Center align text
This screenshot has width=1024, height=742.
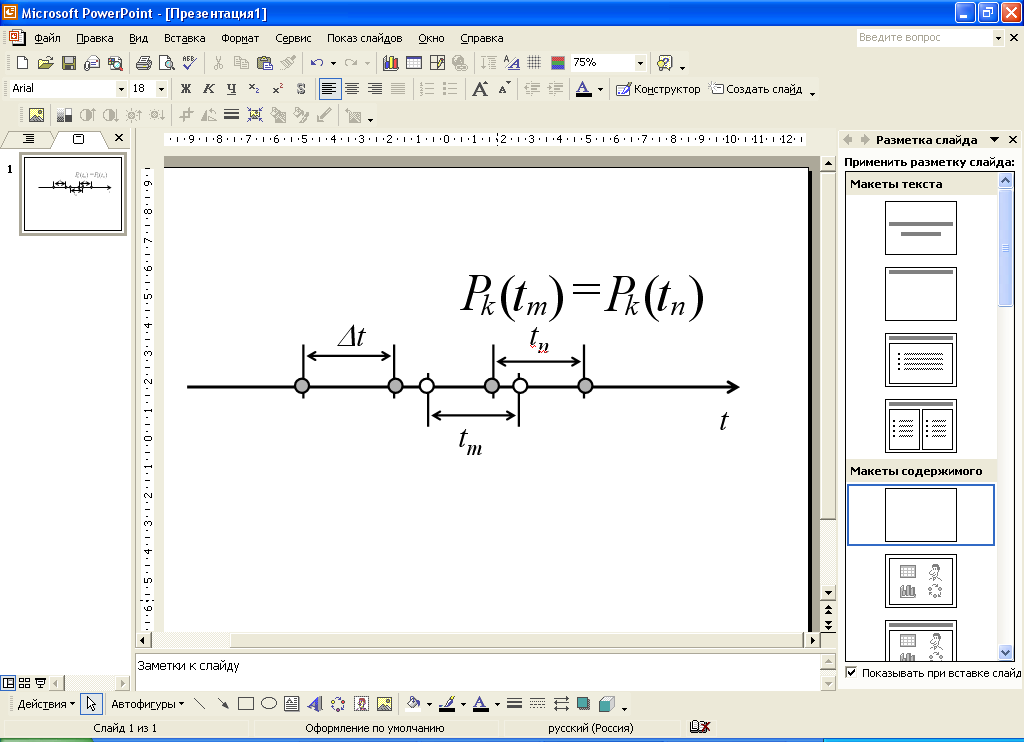(352, 89)
